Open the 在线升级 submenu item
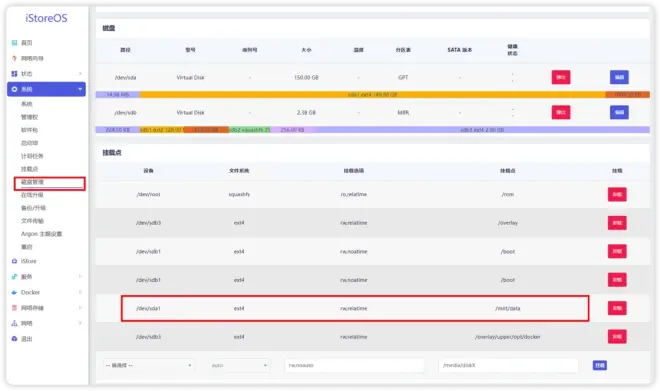The image size is (660, 391). (x=32, y=195)
